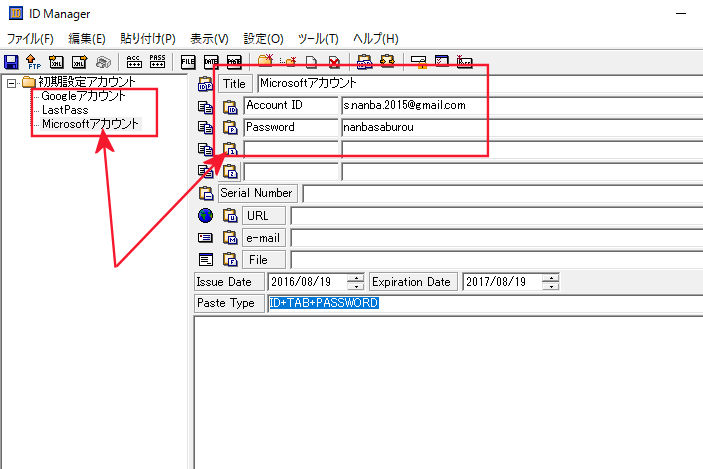The height and width of the screenshot is (469, 703).
Task: Click the copy icon of second blank field row
Action: (205, 171)
